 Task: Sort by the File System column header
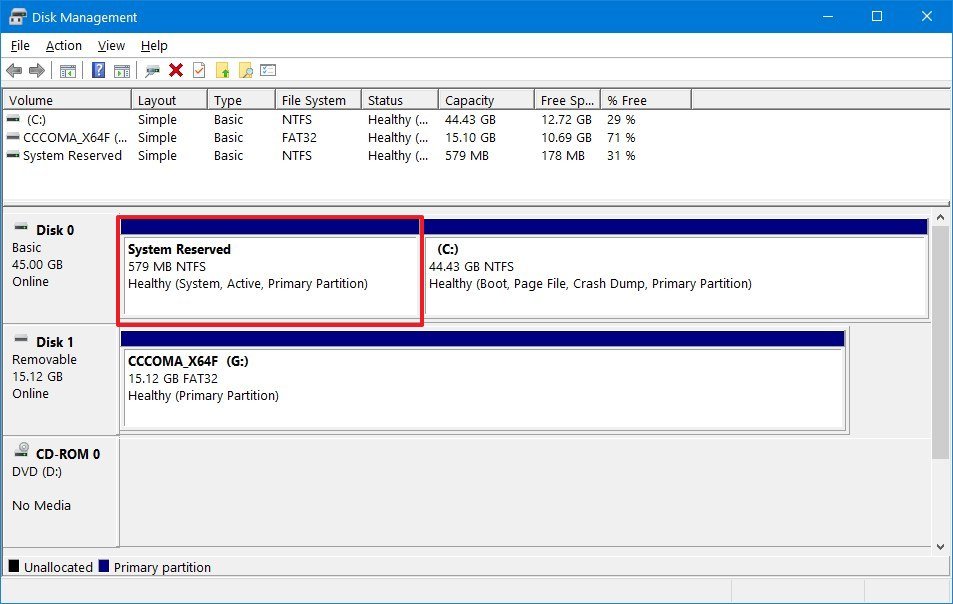click(318, 100)
